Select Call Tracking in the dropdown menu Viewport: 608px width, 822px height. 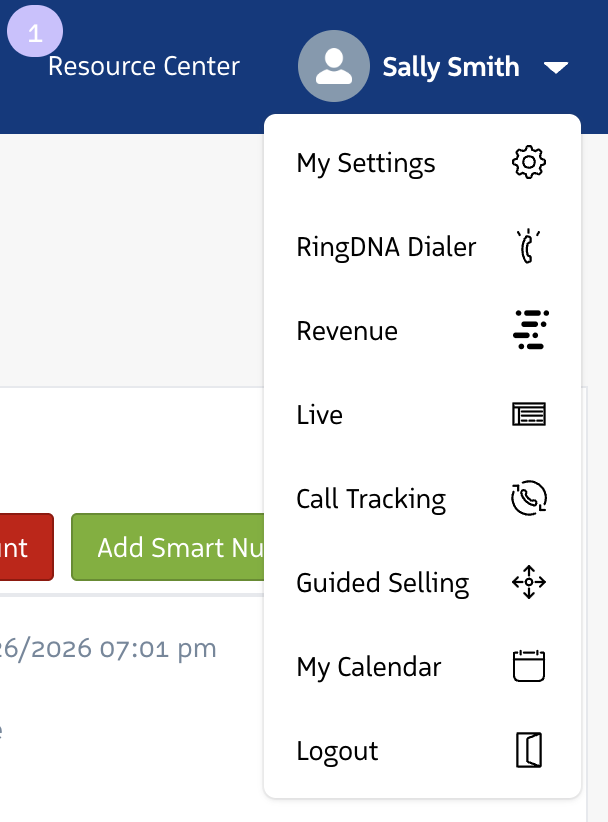371,498
